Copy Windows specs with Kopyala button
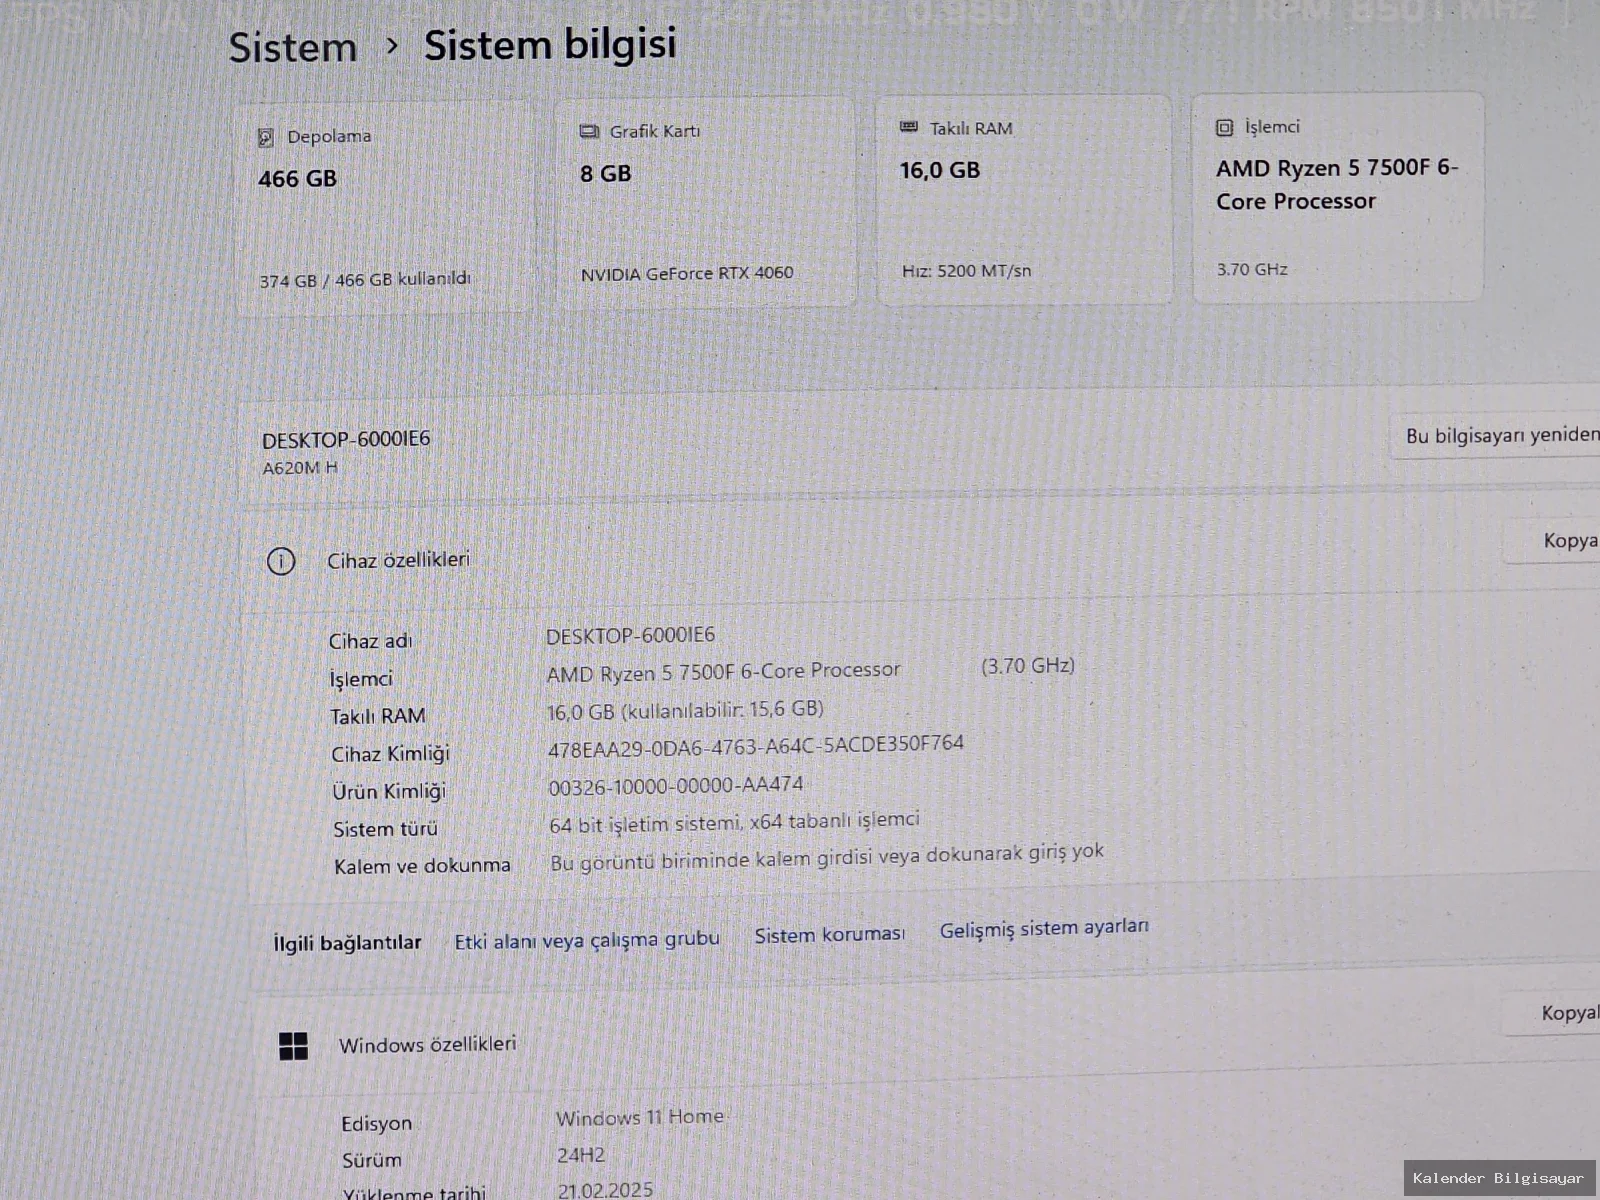Screen dimensions: 1600x1200 [1552, 1013]
